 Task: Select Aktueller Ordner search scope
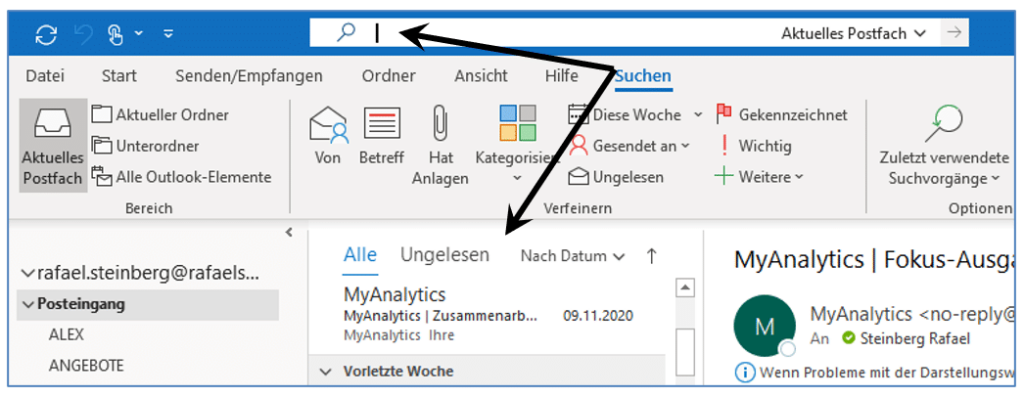pos(161,115)
